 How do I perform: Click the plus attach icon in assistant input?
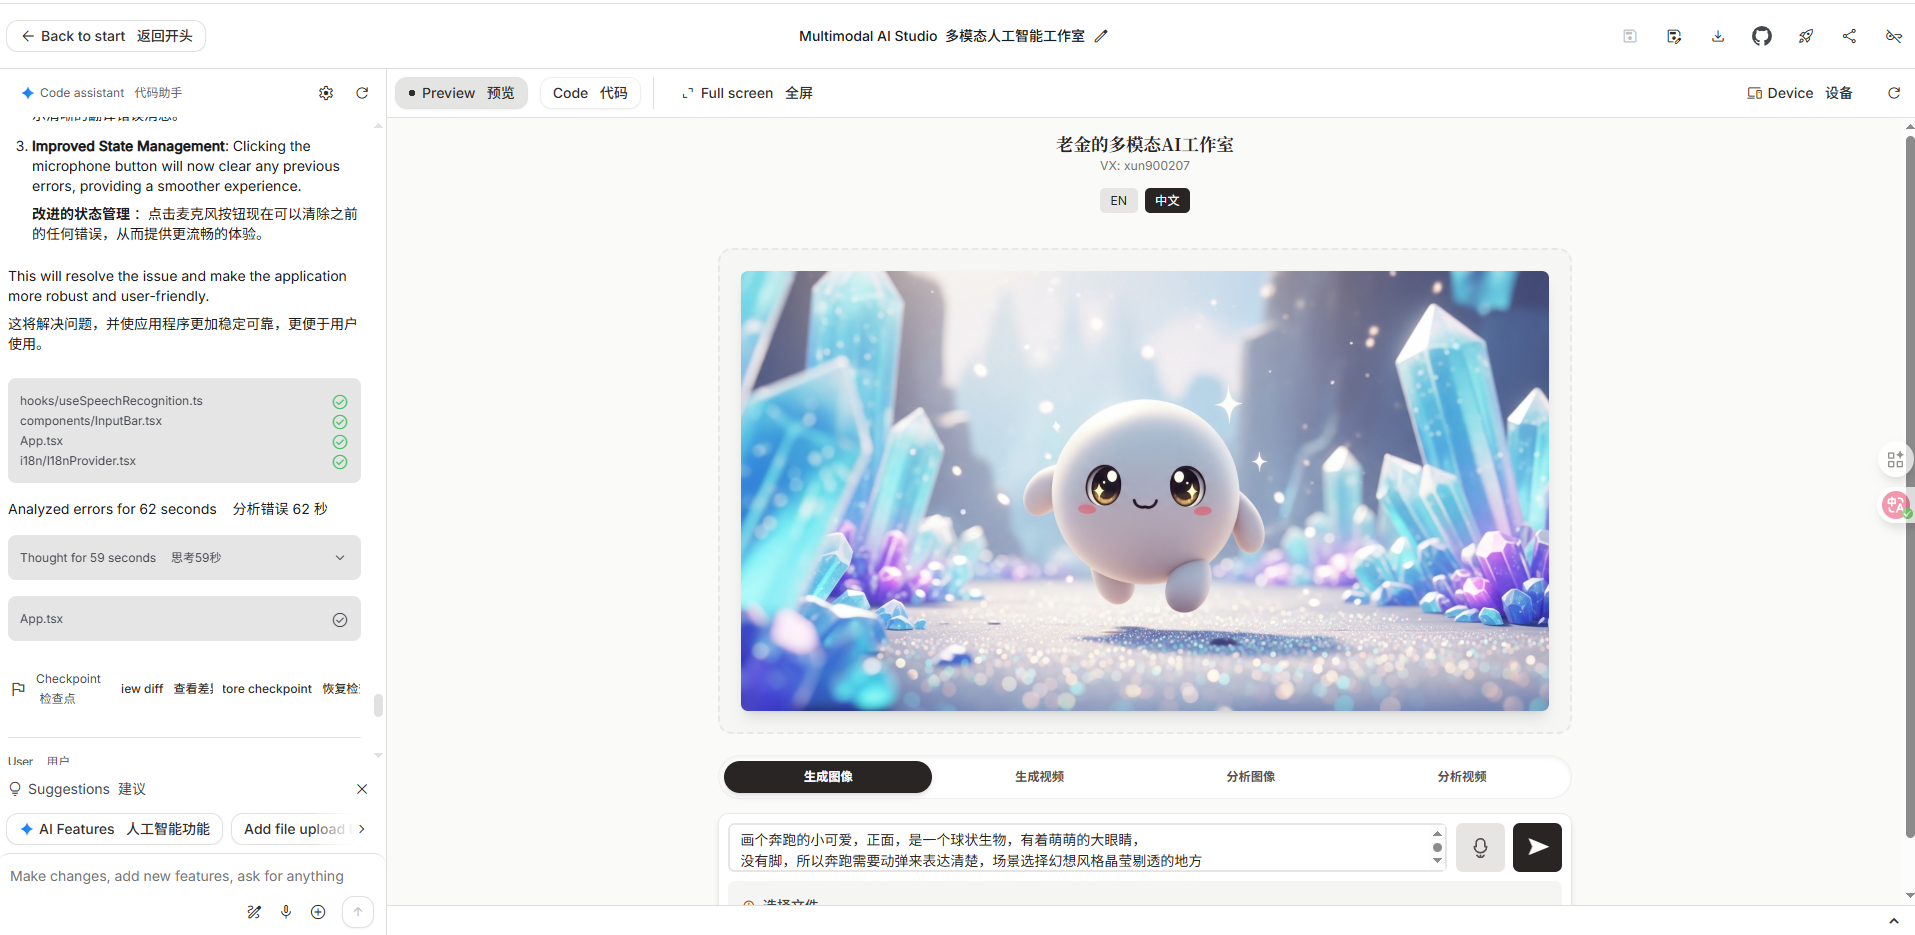click(318, 912)
